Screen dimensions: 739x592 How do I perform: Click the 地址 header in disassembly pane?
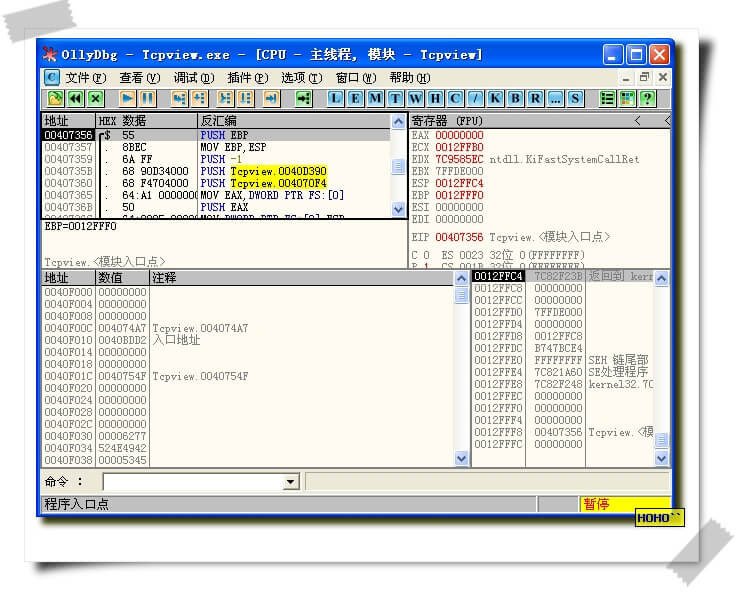tap(69, 121)
